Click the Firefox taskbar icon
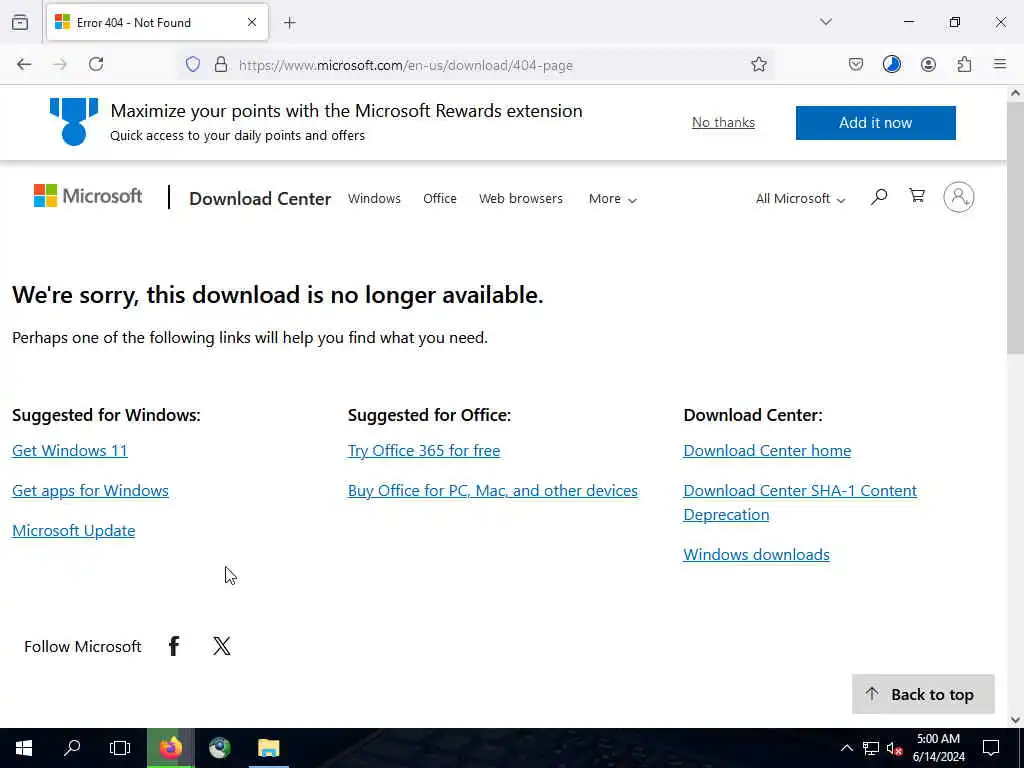 (170, 747)
